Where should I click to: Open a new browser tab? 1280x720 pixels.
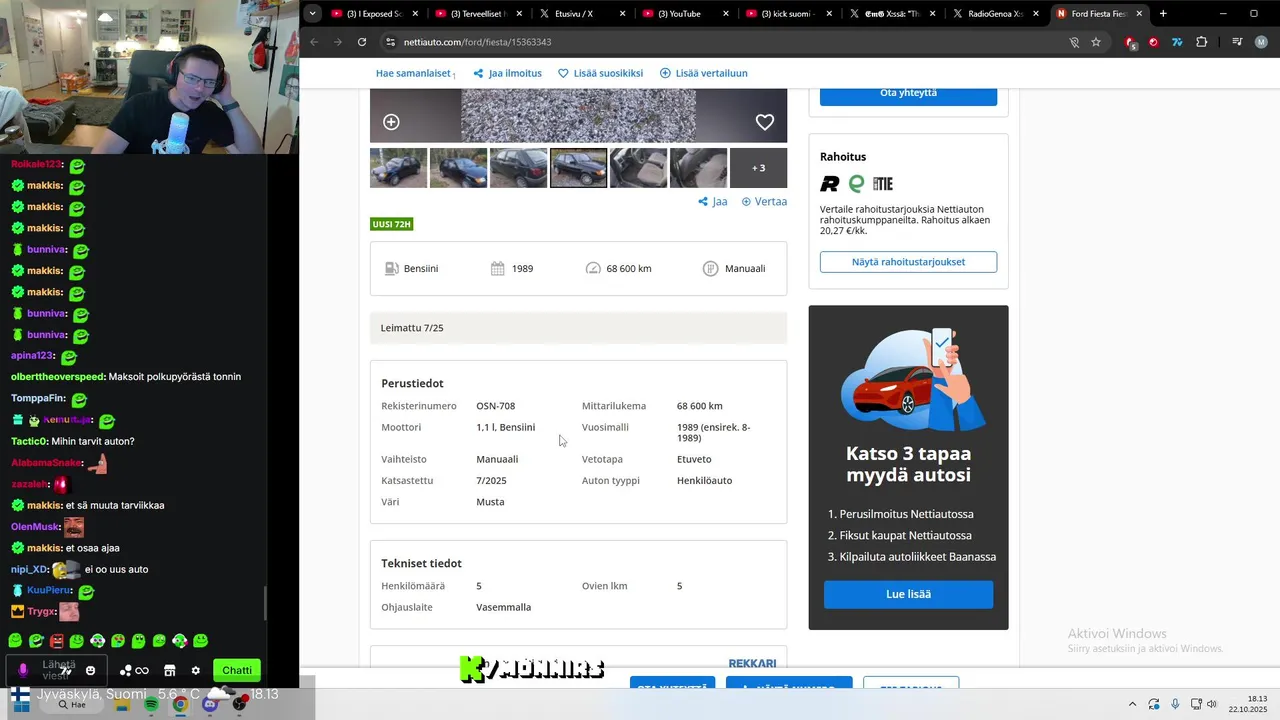(1163, 14)
